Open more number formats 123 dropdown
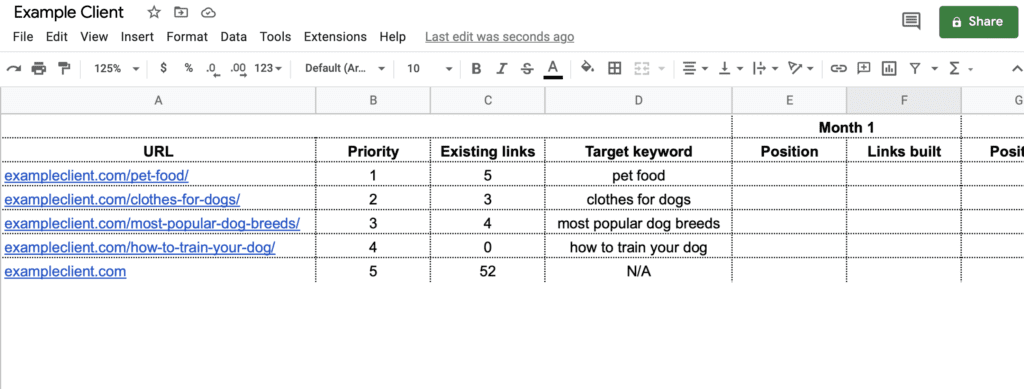The width and height of the screenshot is (1024, 389). point(268,69)
